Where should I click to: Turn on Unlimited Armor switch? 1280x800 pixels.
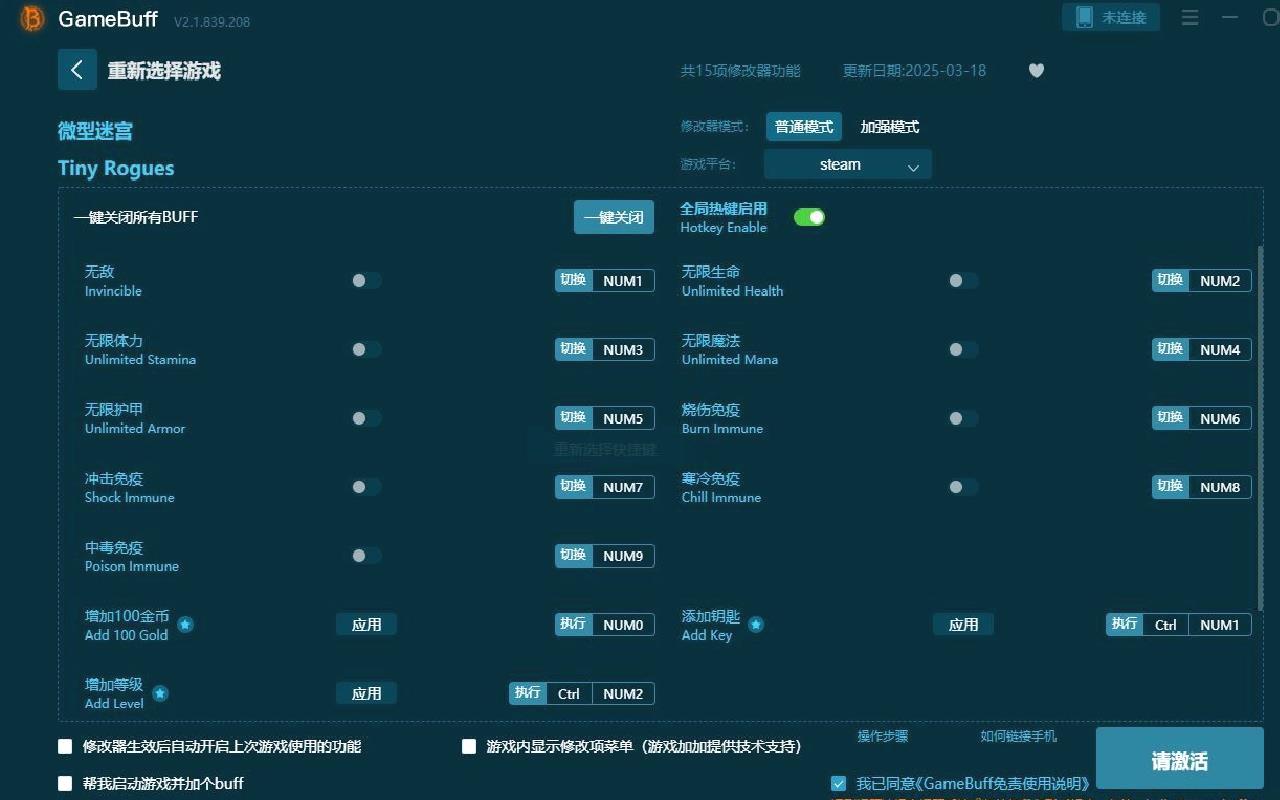366,418
